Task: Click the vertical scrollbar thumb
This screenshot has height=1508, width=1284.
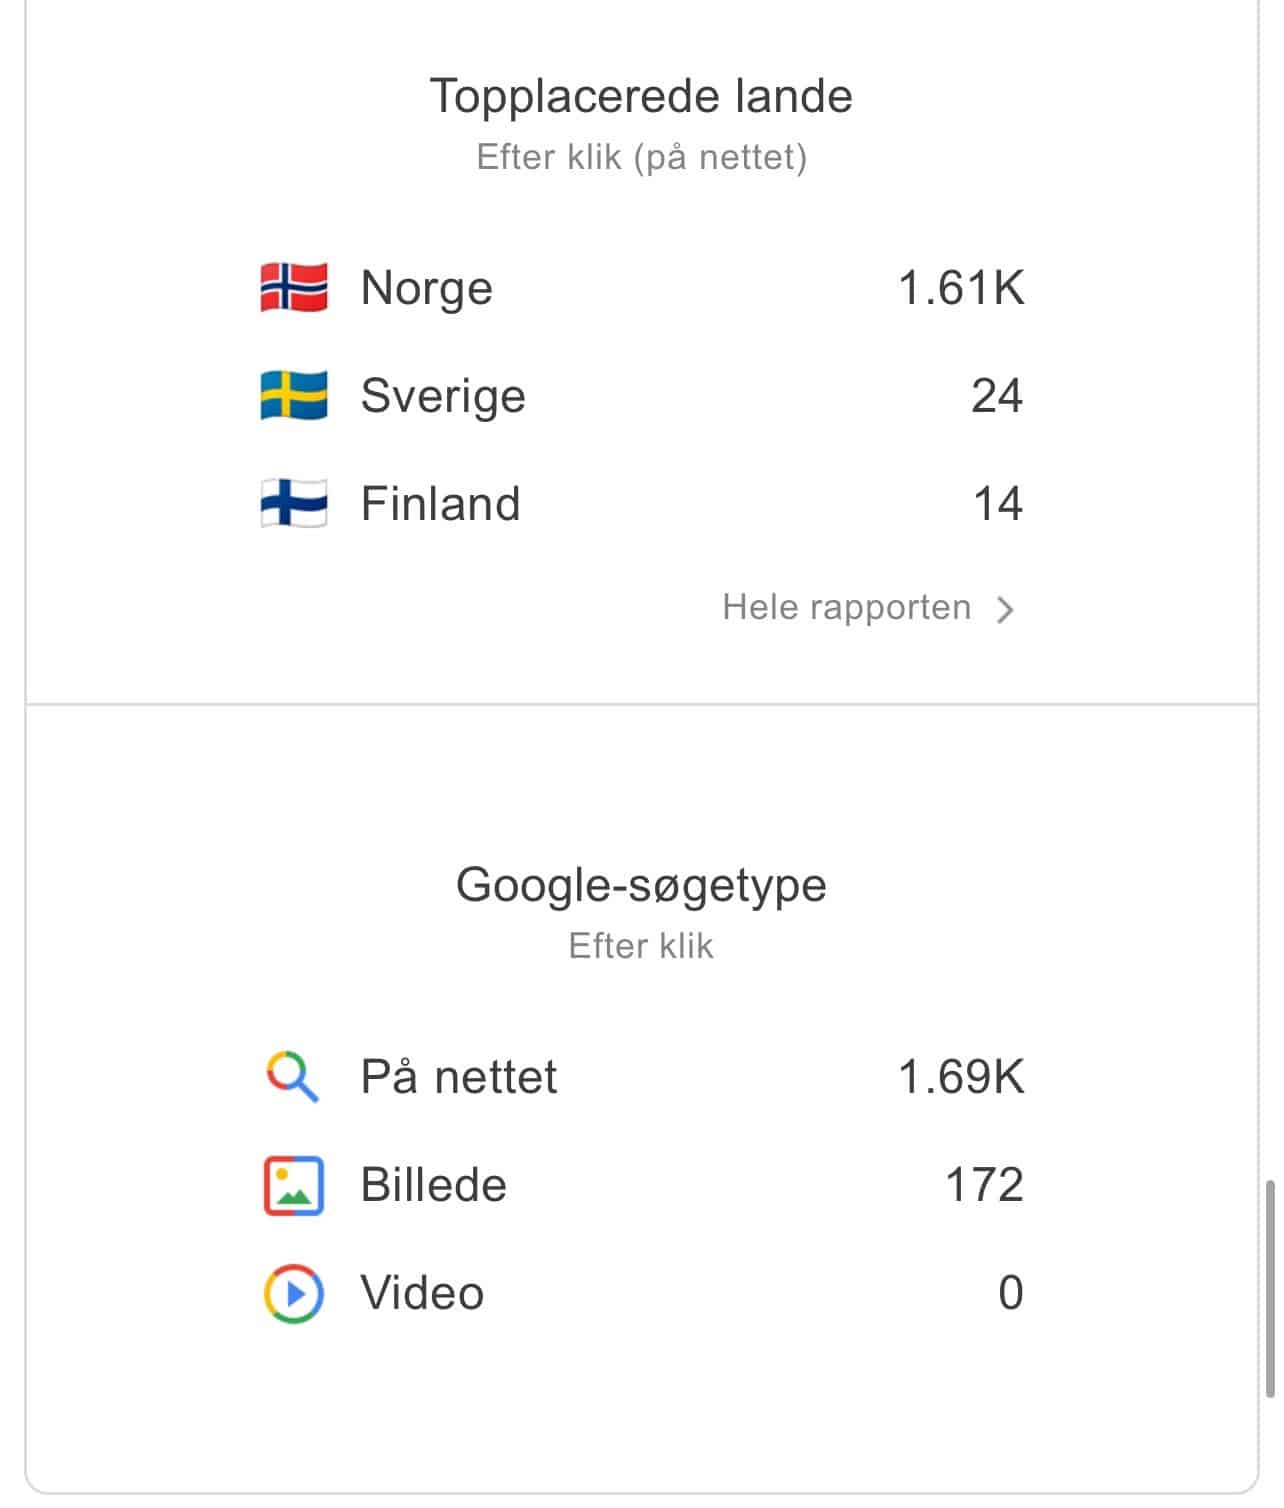Action: point(1270,1290)
